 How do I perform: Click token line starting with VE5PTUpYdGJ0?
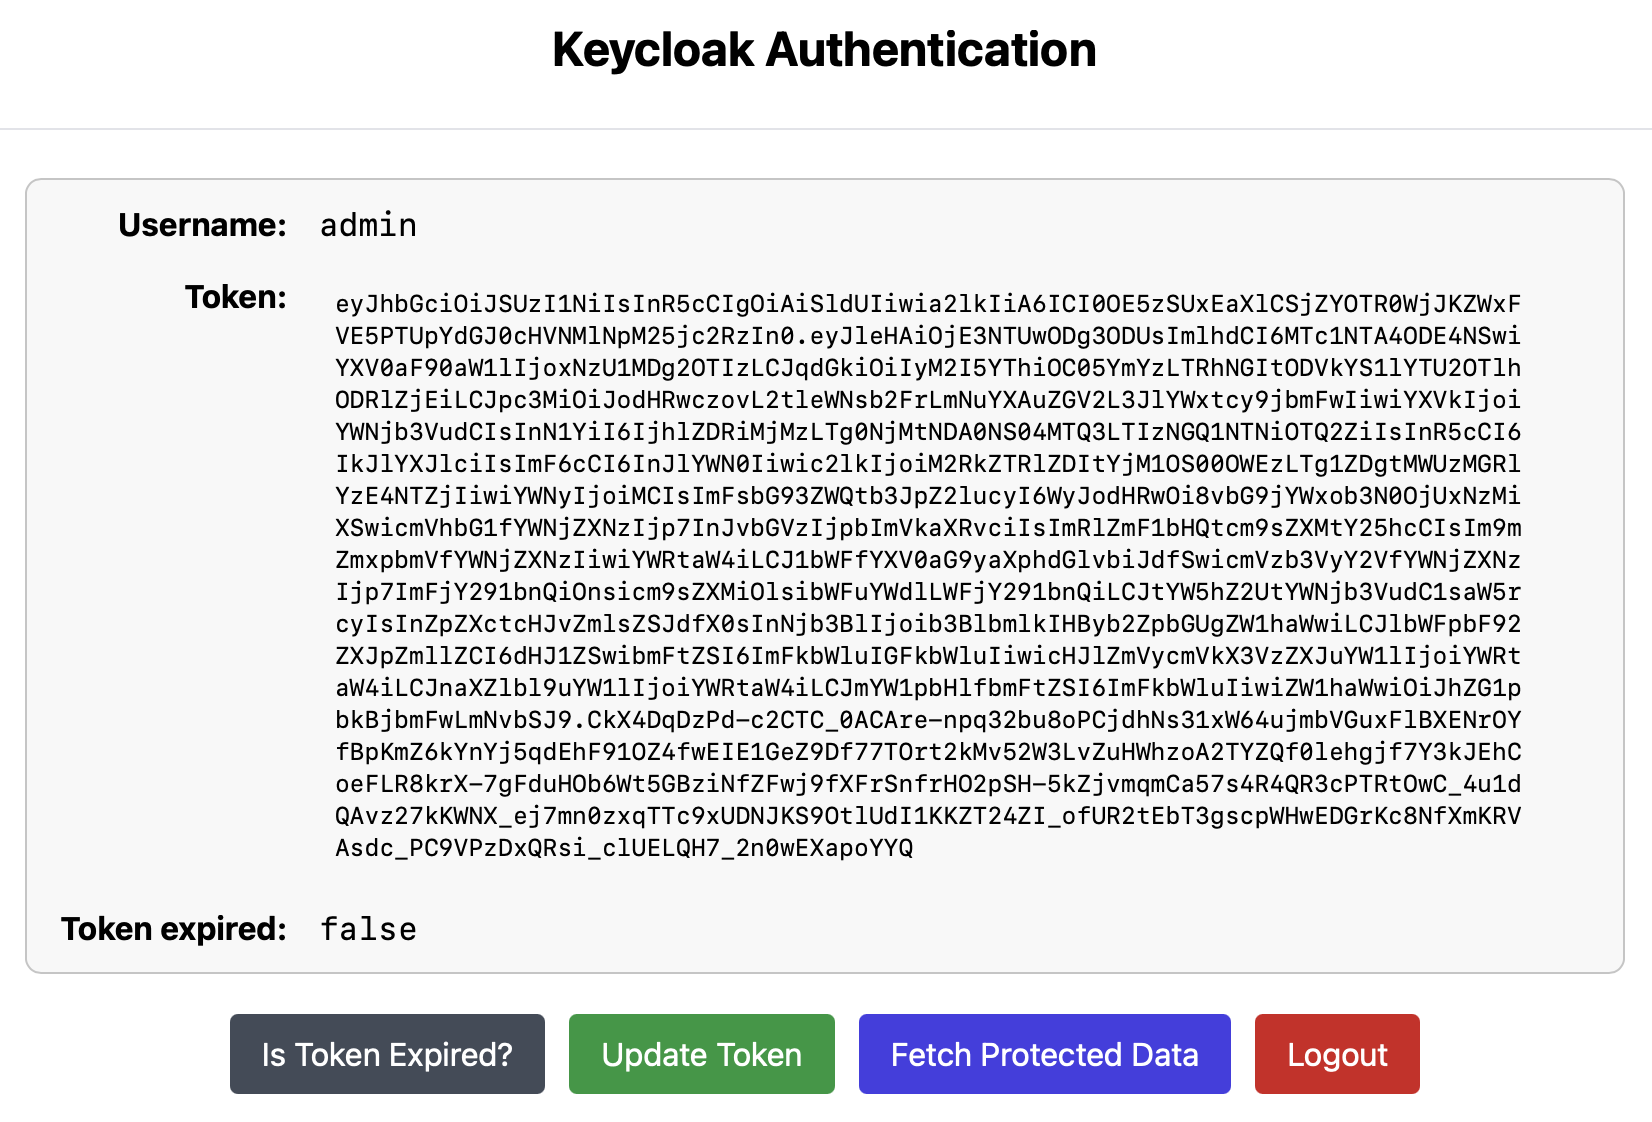point(928,336)
